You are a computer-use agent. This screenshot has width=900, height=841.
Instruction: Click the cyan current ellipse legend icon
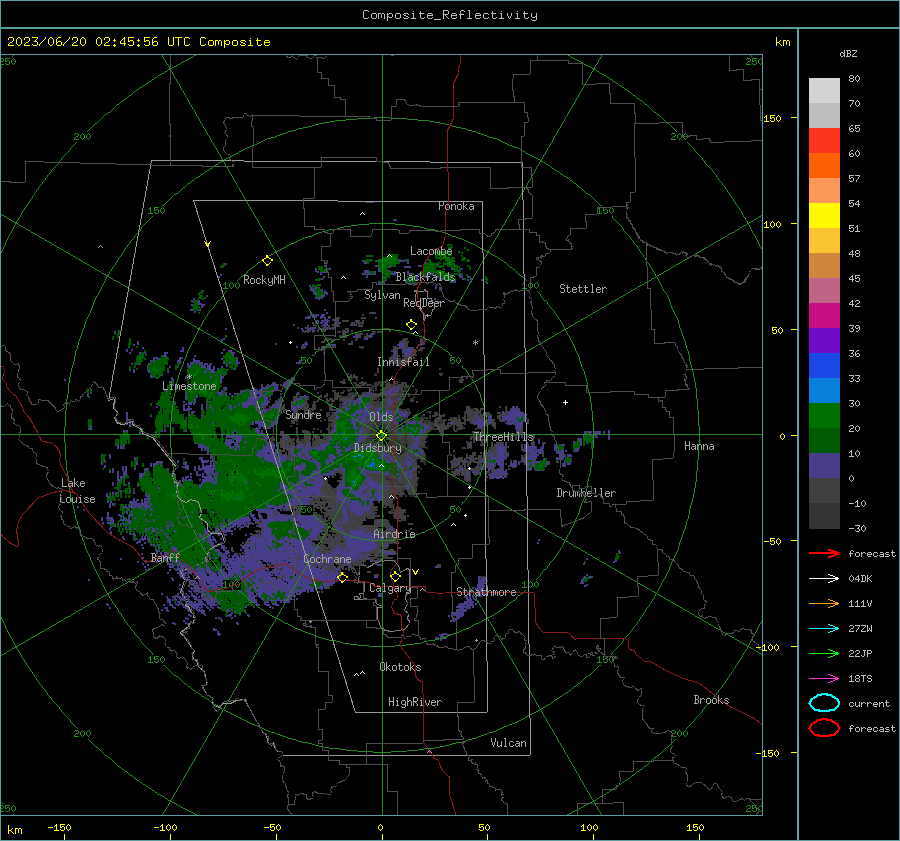pyautogui.click(x=824, y=703)
